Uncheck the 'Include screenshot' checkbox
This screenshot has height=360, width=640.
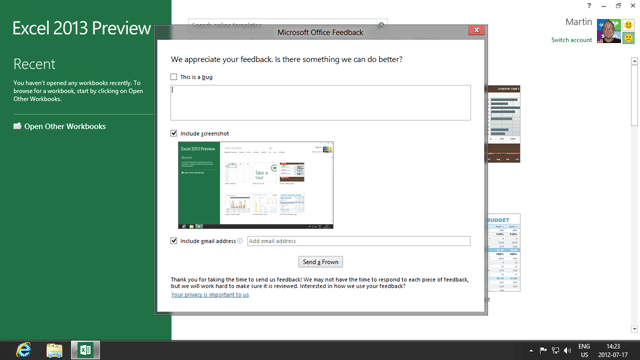(x=174, y=133)
